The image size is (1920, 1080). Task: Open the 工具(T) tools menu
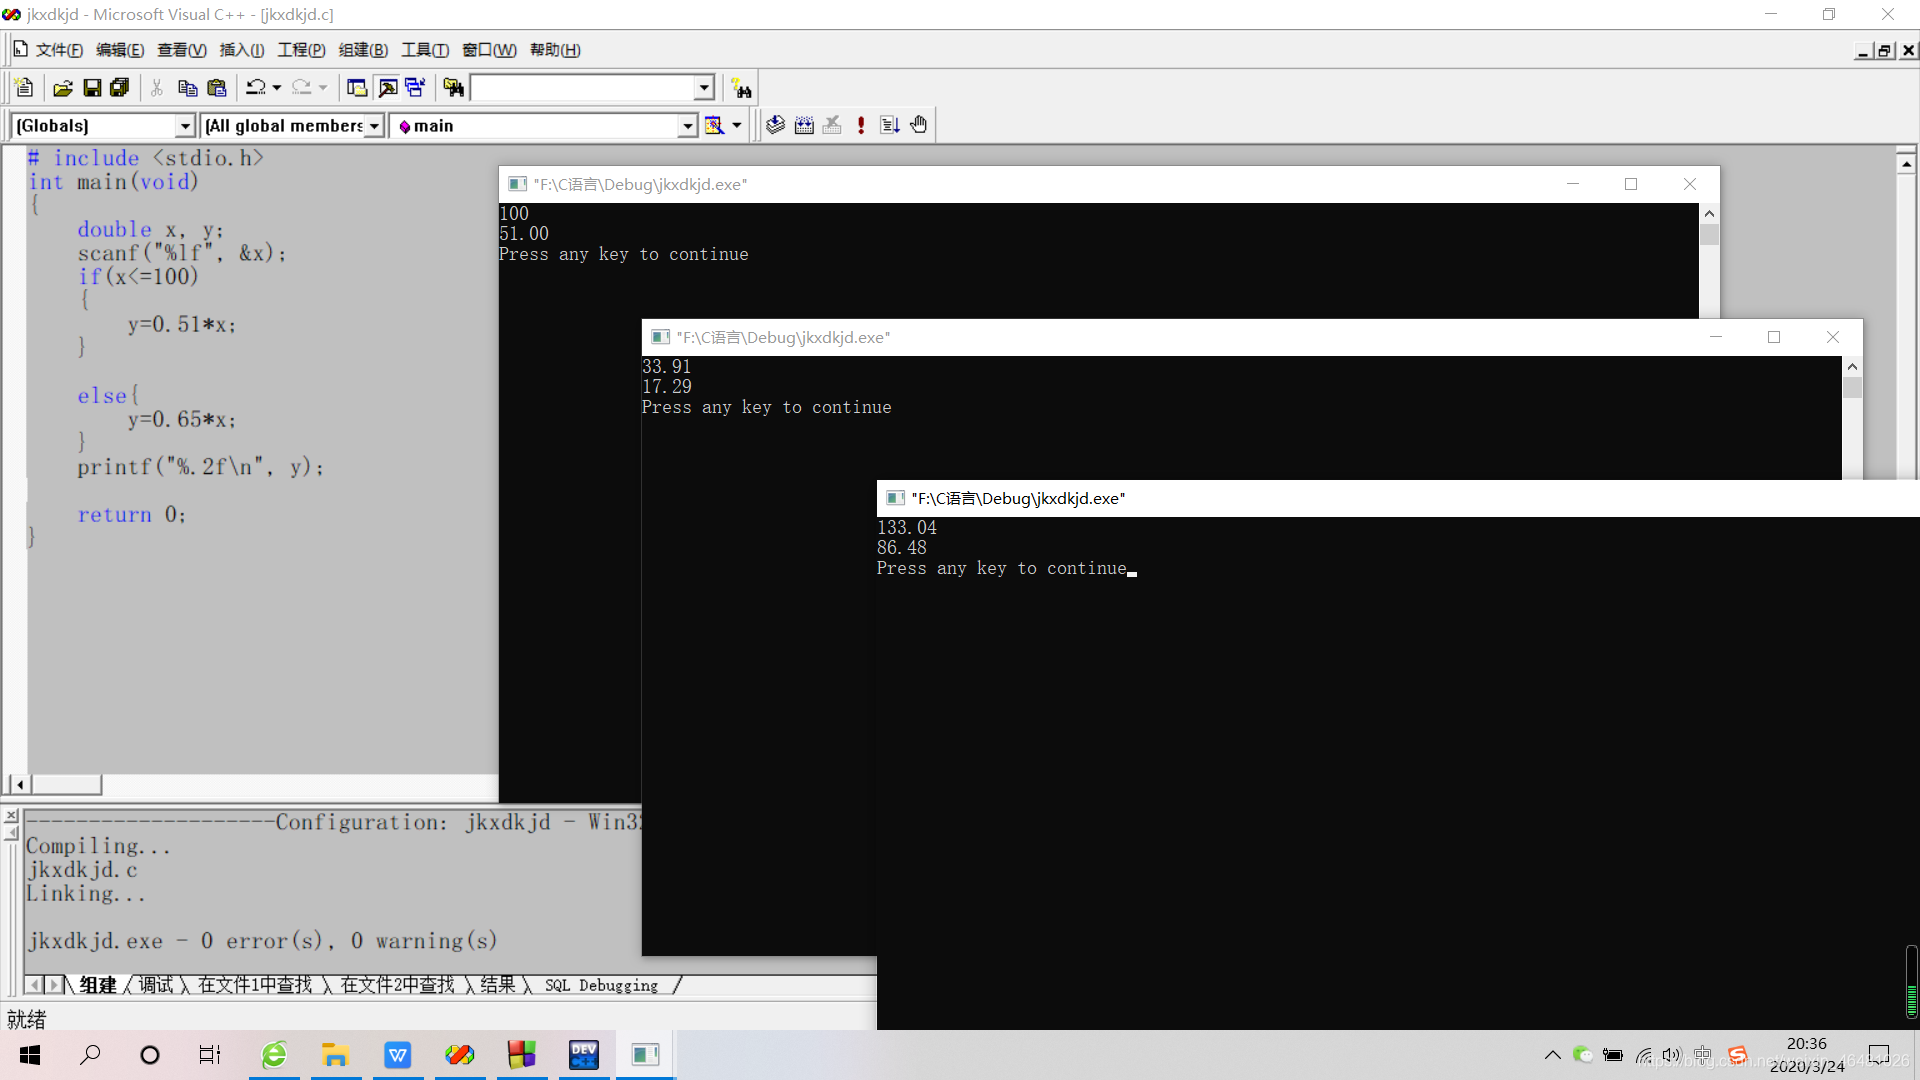coord(425,50)
